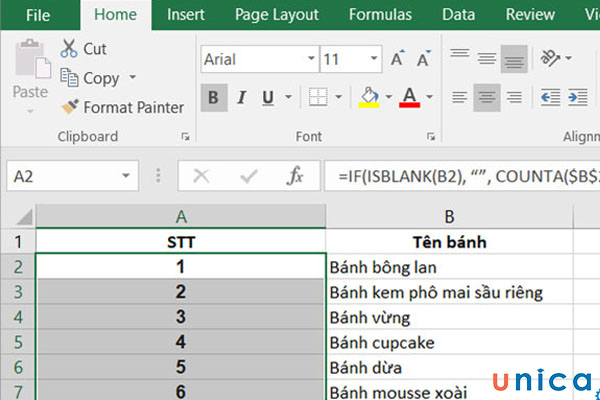The height and width of the screenshot is (400, 600).
Task: Switch to the Insert ribbon tab
Action: pos(186,14)
